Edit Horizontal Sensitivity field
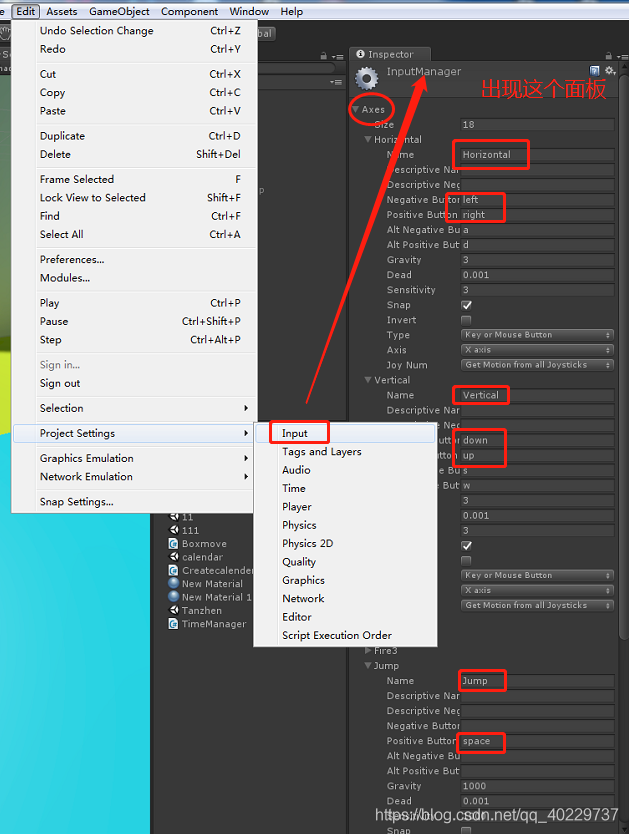The image size is (629, 834). pyautogui.click(x=537, y=290)
